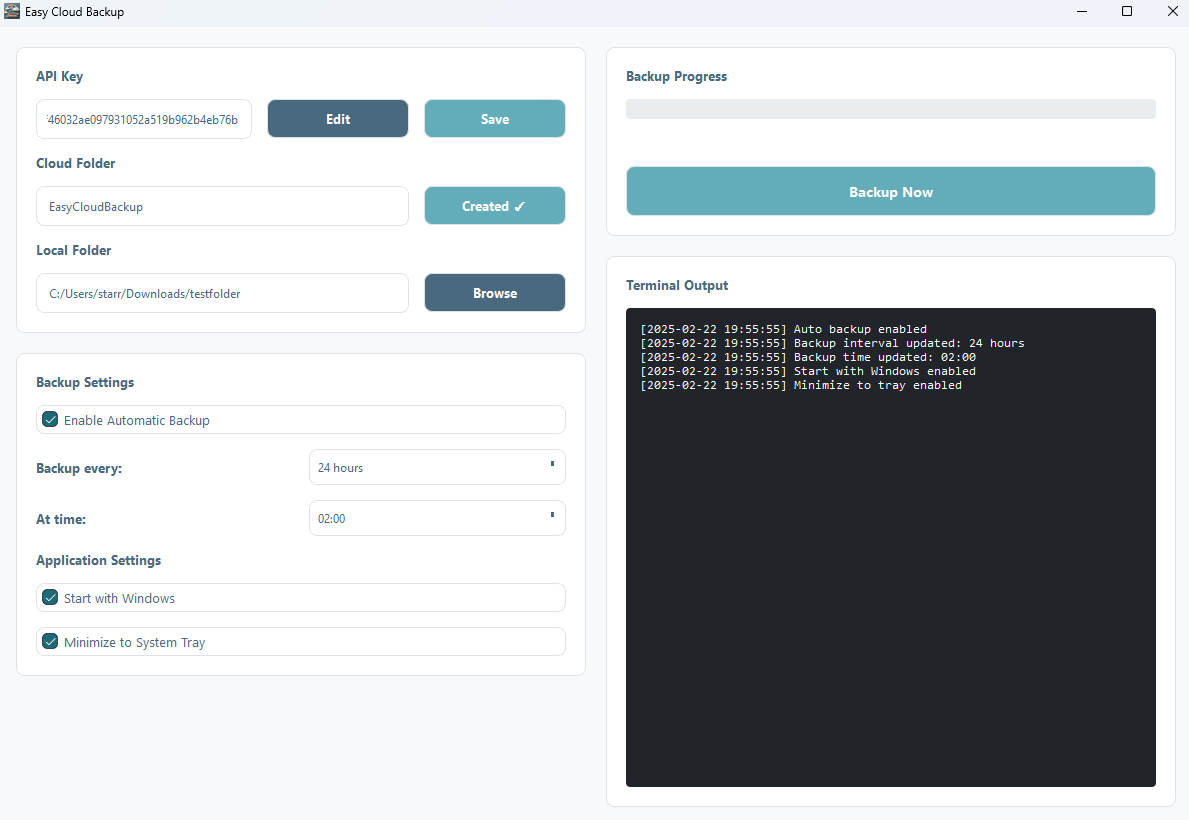This screenshot has height=820, width=1189.
Task: Click the Local Folder path field
Action: point(222,294)
